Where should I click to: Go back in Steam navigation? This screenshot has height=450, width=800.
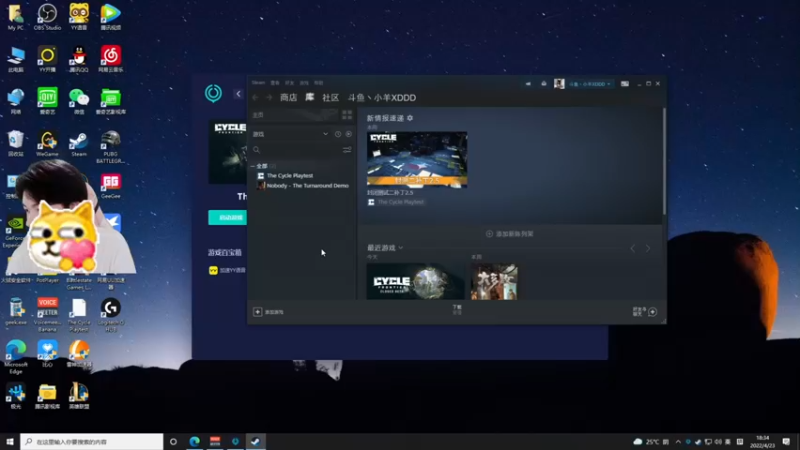tap(256, 97)
